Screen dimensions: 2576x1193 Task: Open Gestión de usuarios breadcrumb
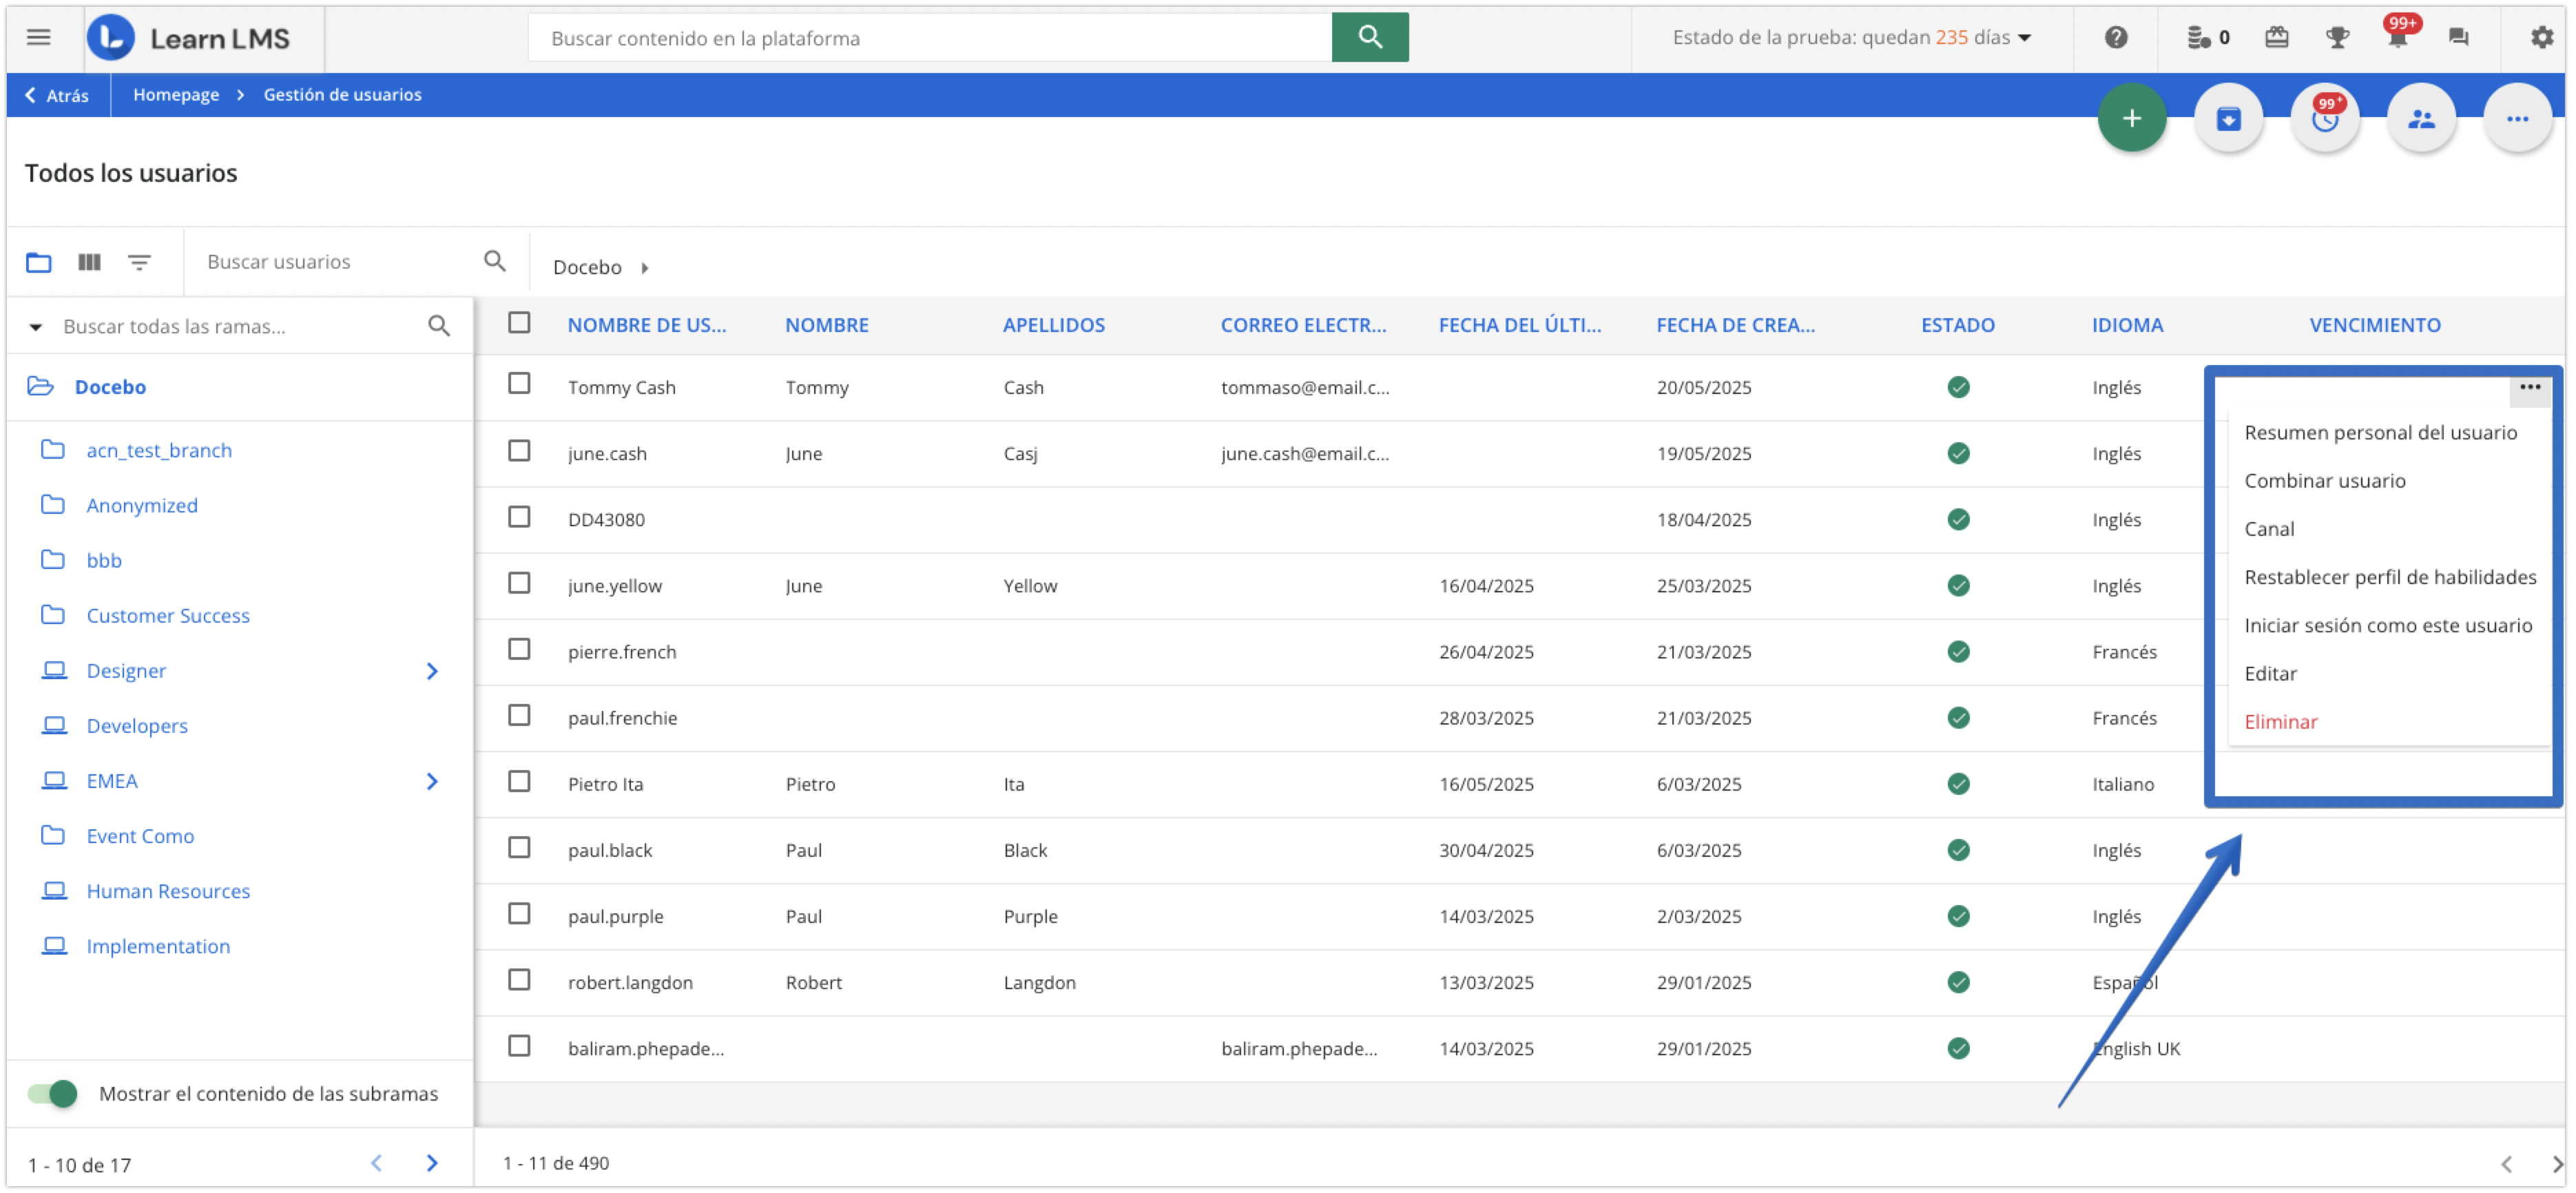pyautogui.click(x=342, y=94)
